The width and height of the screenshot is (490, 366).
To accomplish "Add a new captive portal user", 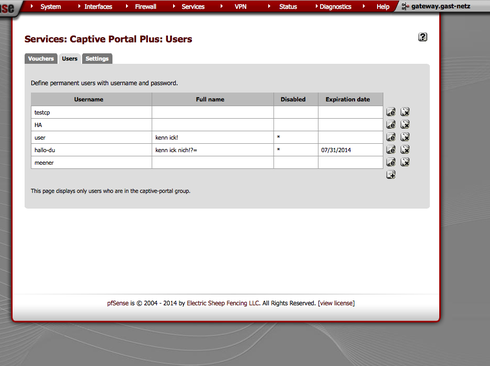I will pos(391,174).
